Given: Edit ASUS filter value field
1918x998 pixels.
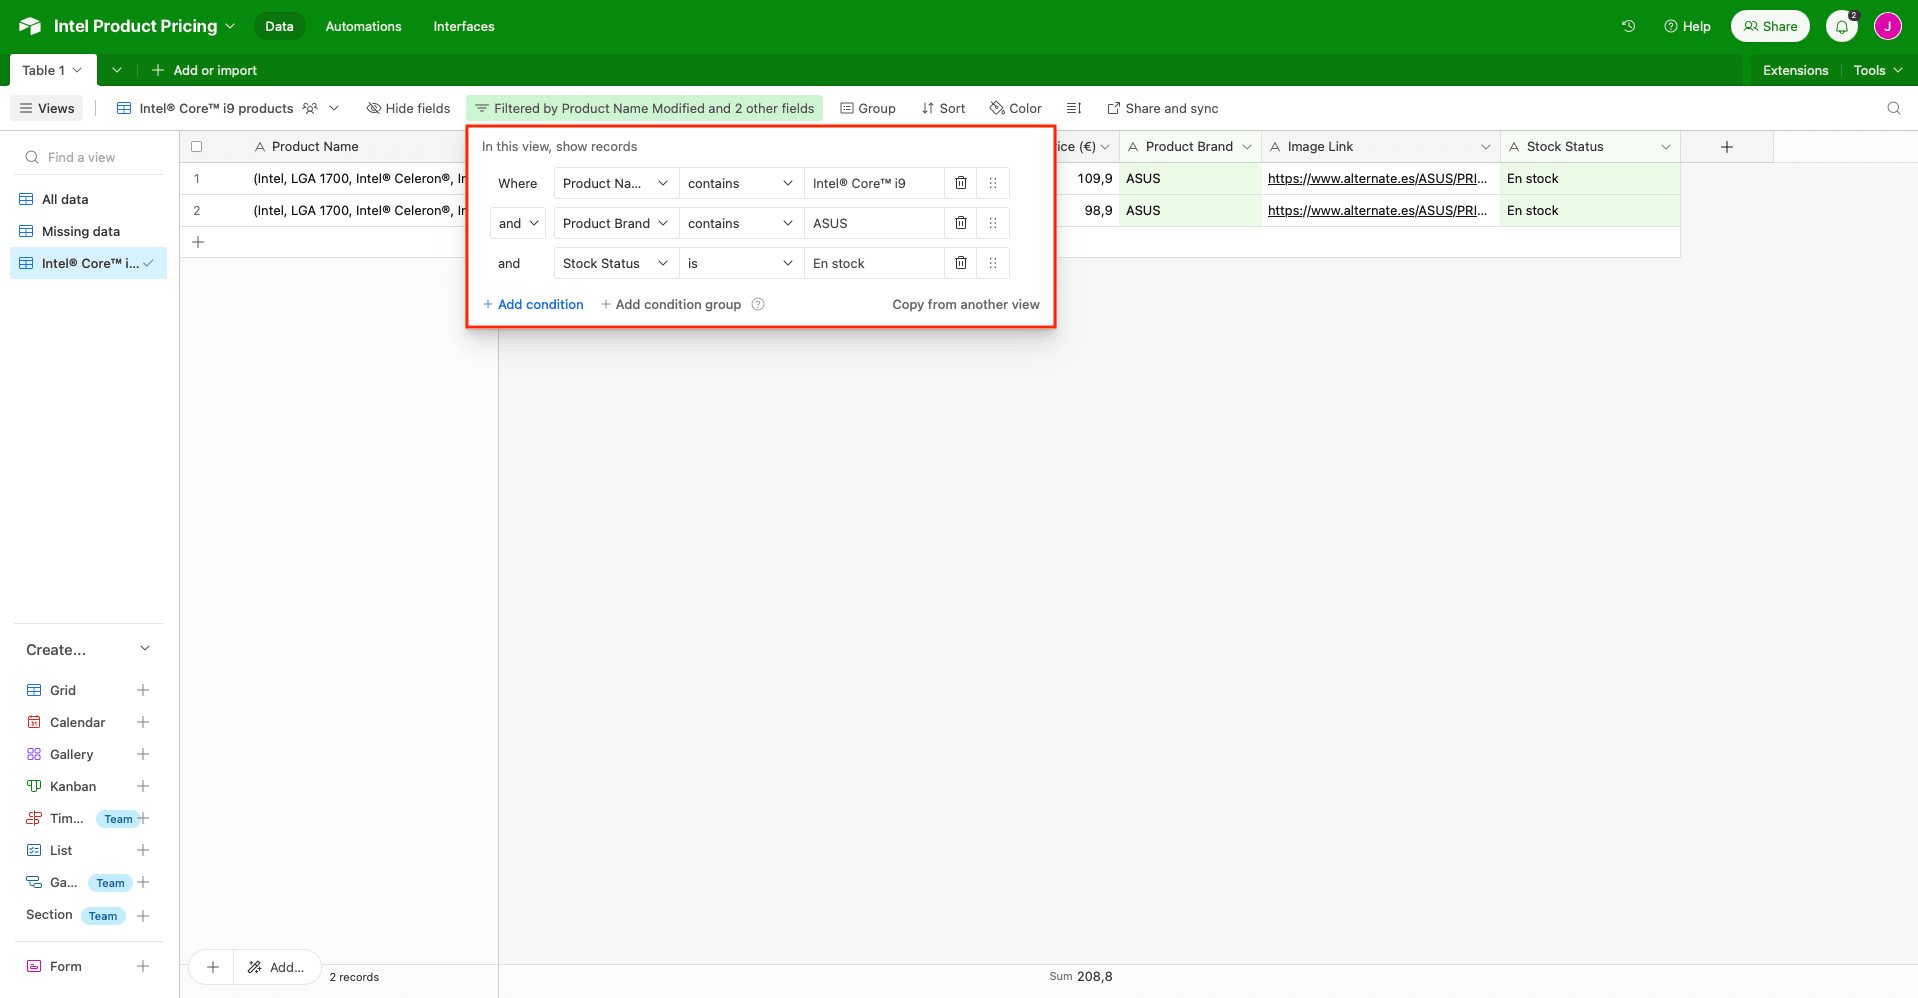Looking at the screenshot, I should pyautogui.click(x=874, y=223).
